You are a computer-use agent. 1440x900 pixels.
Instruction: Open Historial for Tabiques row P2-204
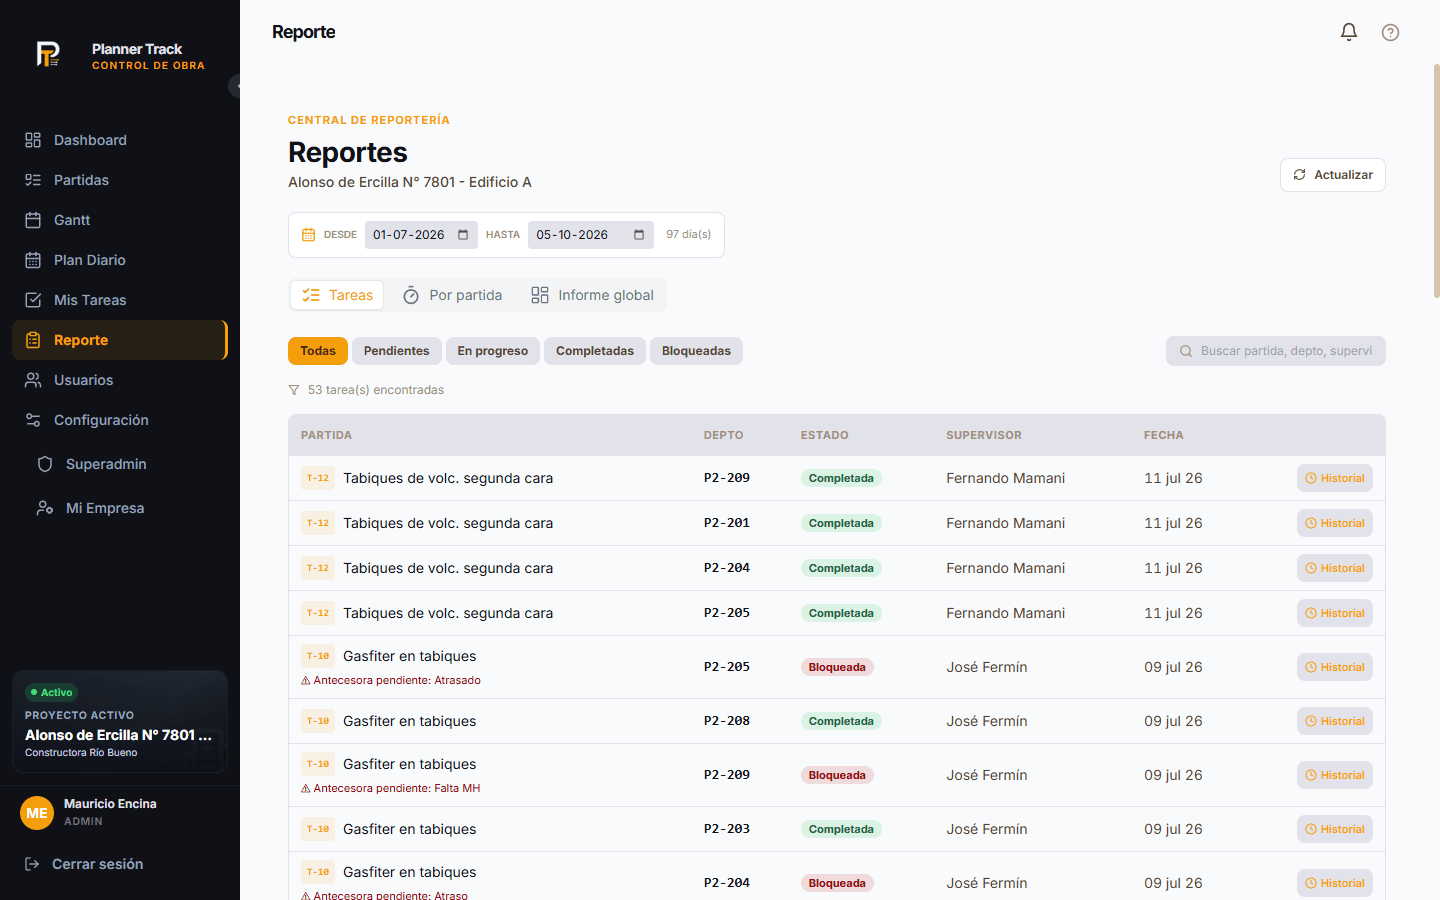pyautogui.click(x=1335, y=568)
